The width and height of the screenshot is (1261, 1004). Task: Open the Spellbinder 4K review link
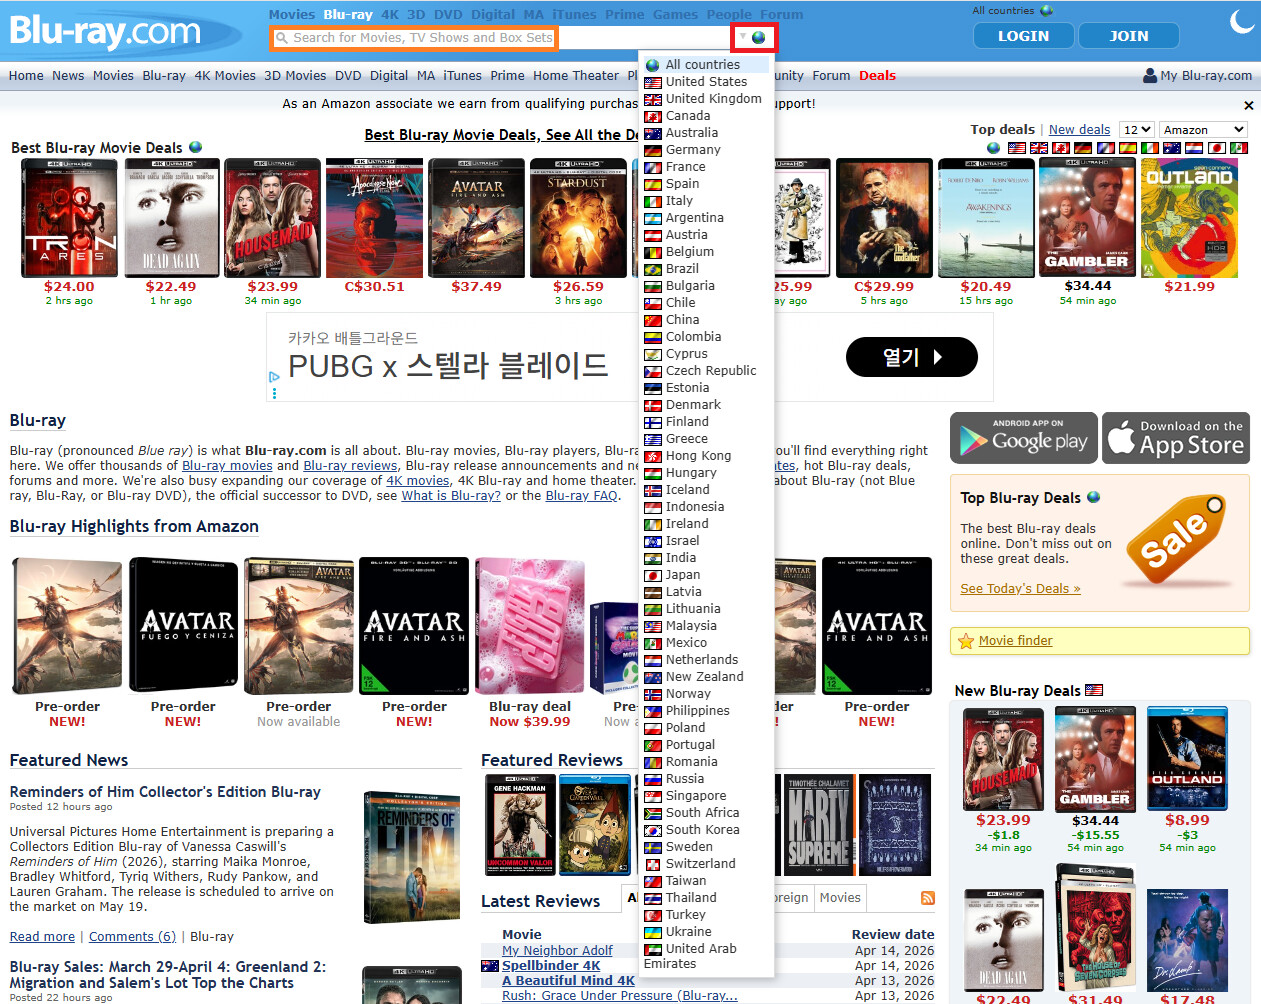(551, 965)
